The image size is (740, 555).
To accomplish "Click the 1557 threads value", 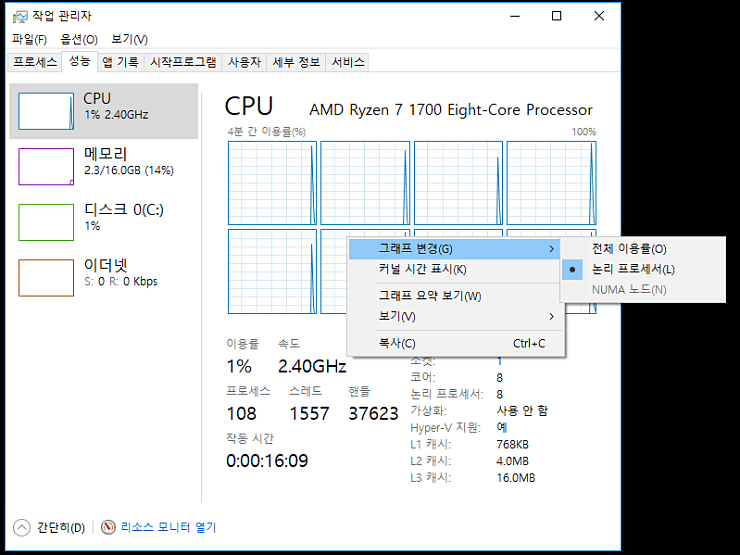I will pyautogui.click(x=309, y=413).
